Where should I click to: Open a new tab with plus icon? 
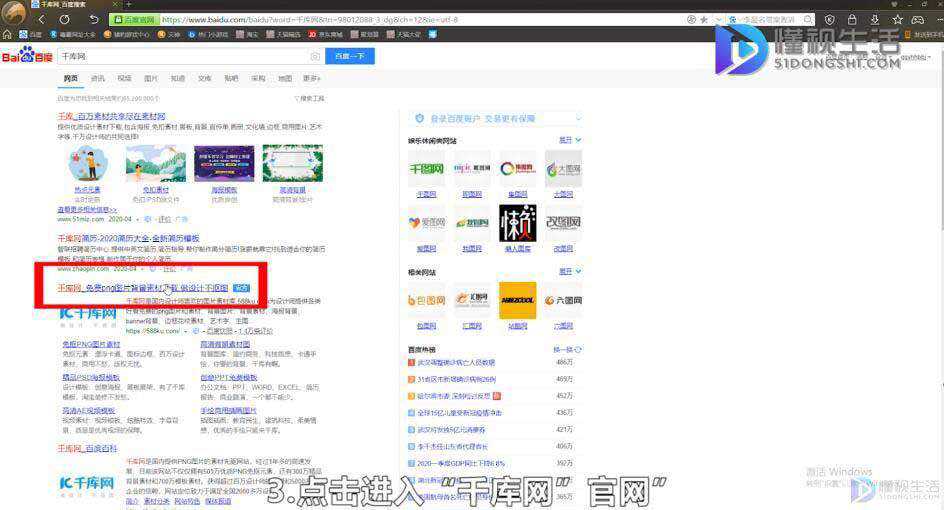128,4
